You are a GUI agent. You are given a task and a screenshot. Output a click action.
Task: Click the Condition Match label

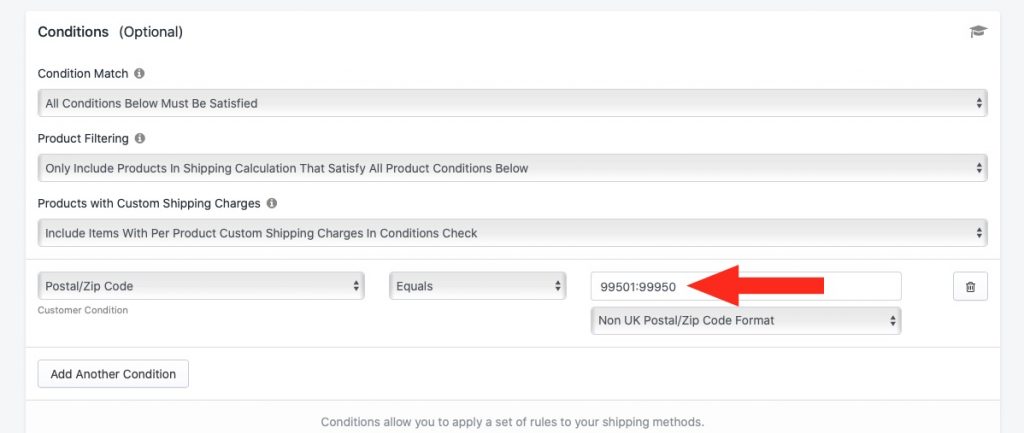click(83, 73)
